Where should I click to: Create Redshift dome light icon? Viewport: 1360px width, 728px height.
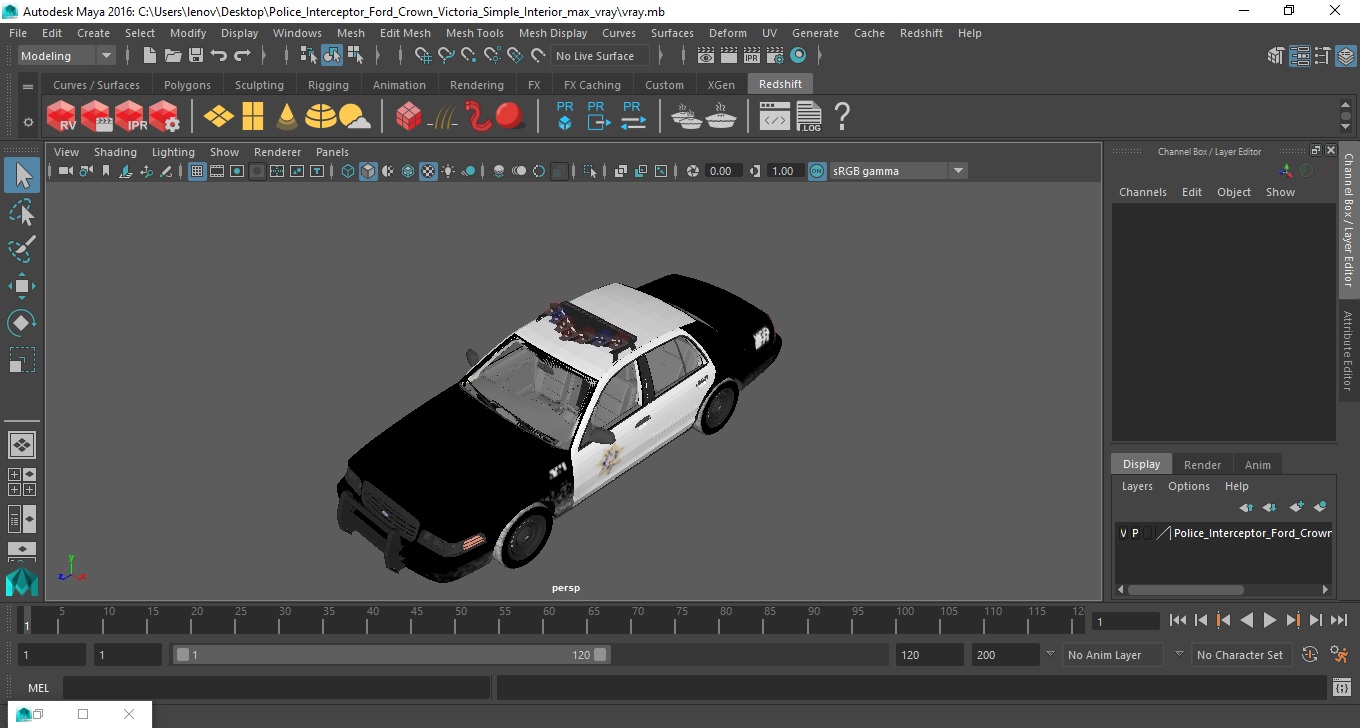pyautogui.click(x=320, y=117)
